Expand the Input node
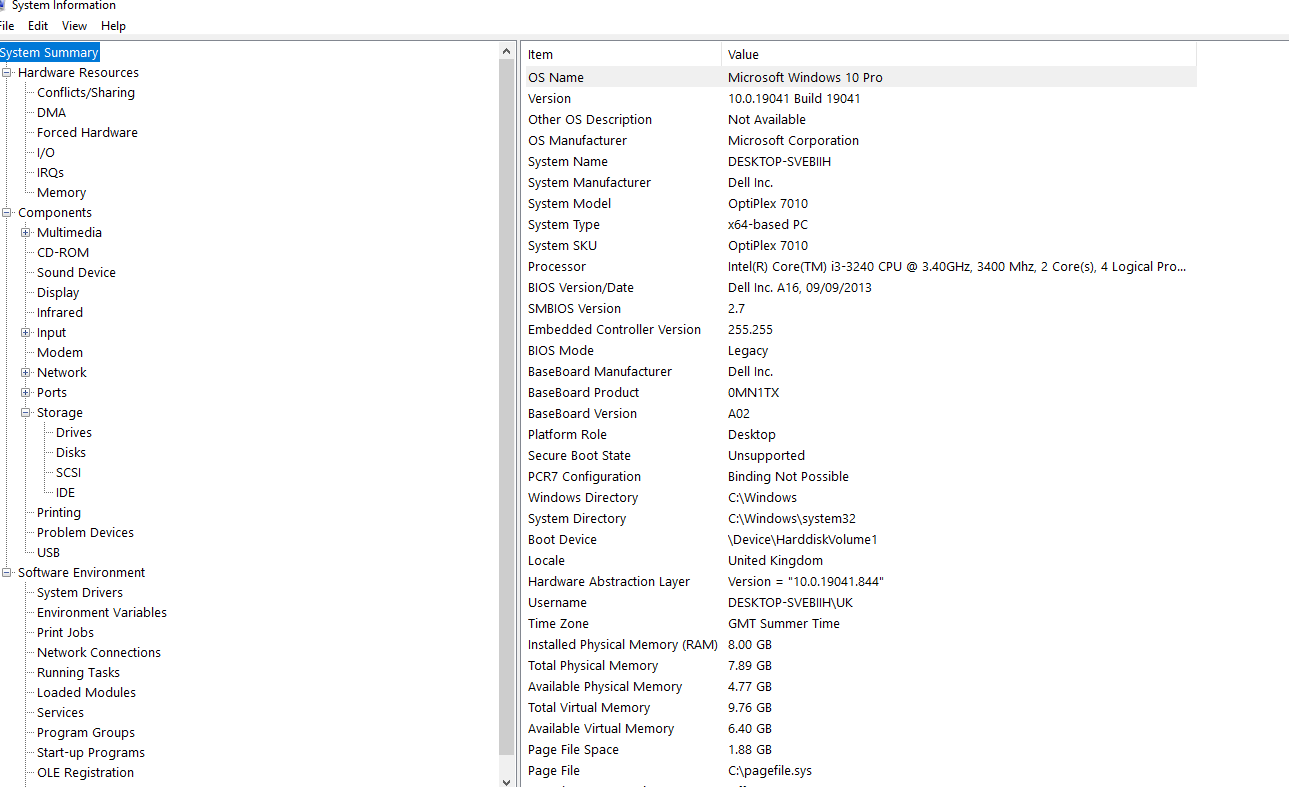Image resolution: width=1289 pixels, height=787 pixels. pyautogui.click(x=26, y=332)
